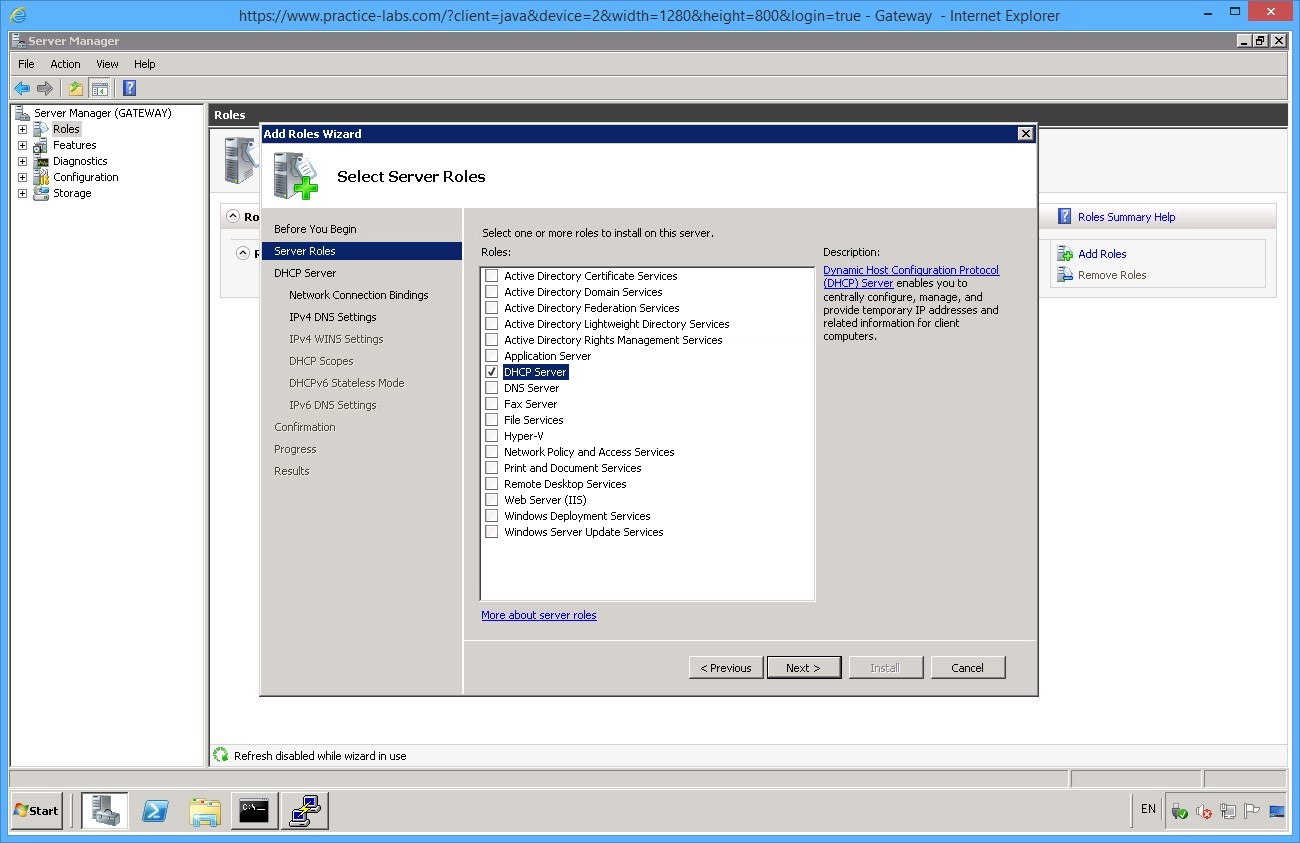Click the Next button in wizard
This screenshot has height=843, width=1300.
[x=803, y=668]
